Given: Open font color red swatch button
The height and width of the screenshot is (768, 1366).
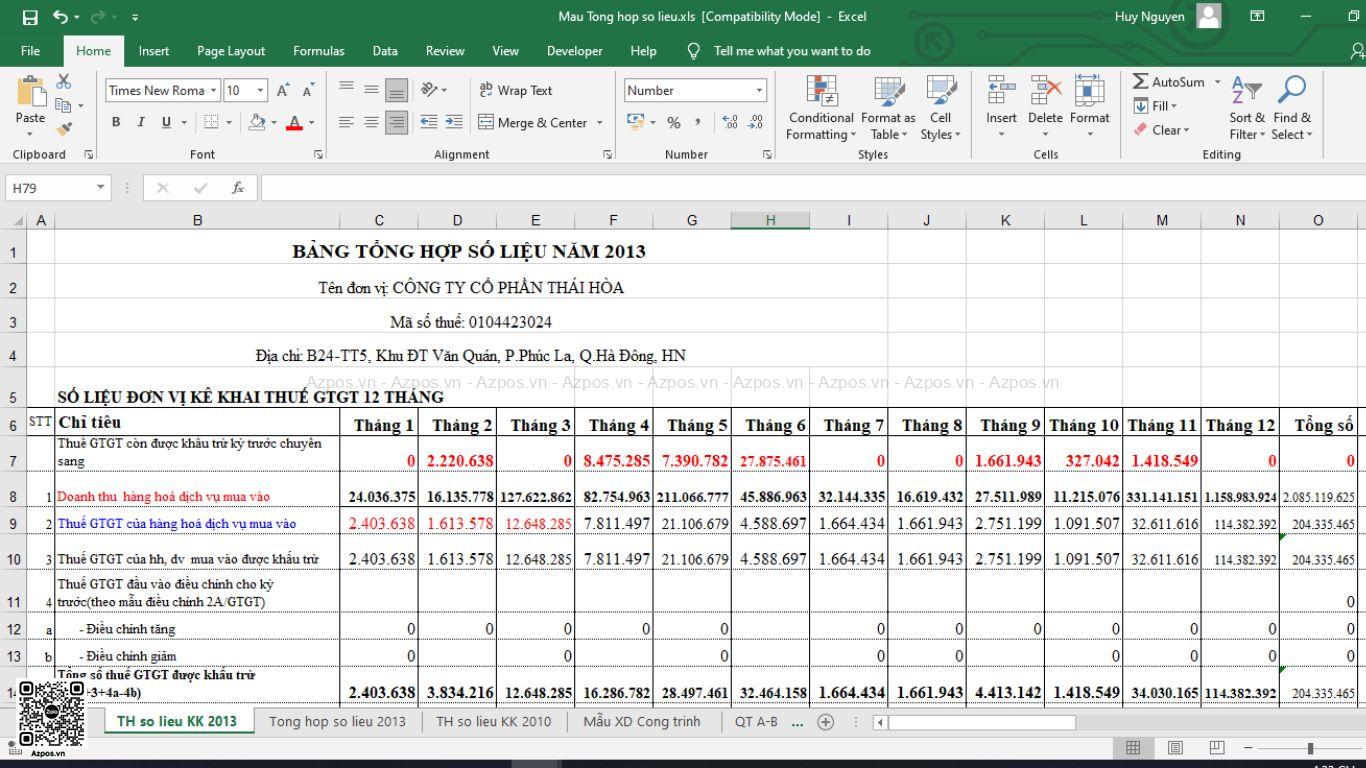Looking at the screenshot, I should [294, 122].
